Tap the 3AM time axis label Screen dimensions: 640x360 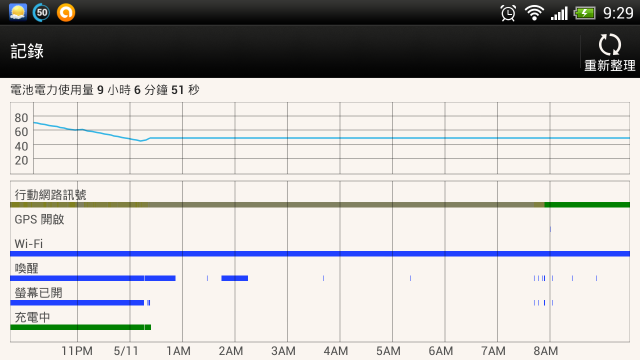pos(283,351)
